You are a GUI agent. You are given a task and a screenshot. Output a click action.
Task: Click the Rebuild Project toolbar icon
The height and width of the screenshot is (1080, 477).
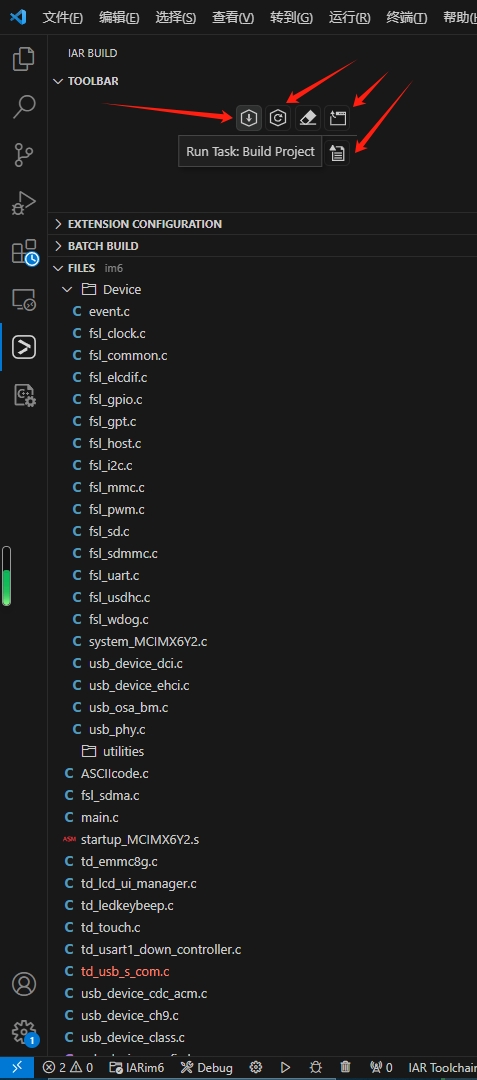coord(278,118)
